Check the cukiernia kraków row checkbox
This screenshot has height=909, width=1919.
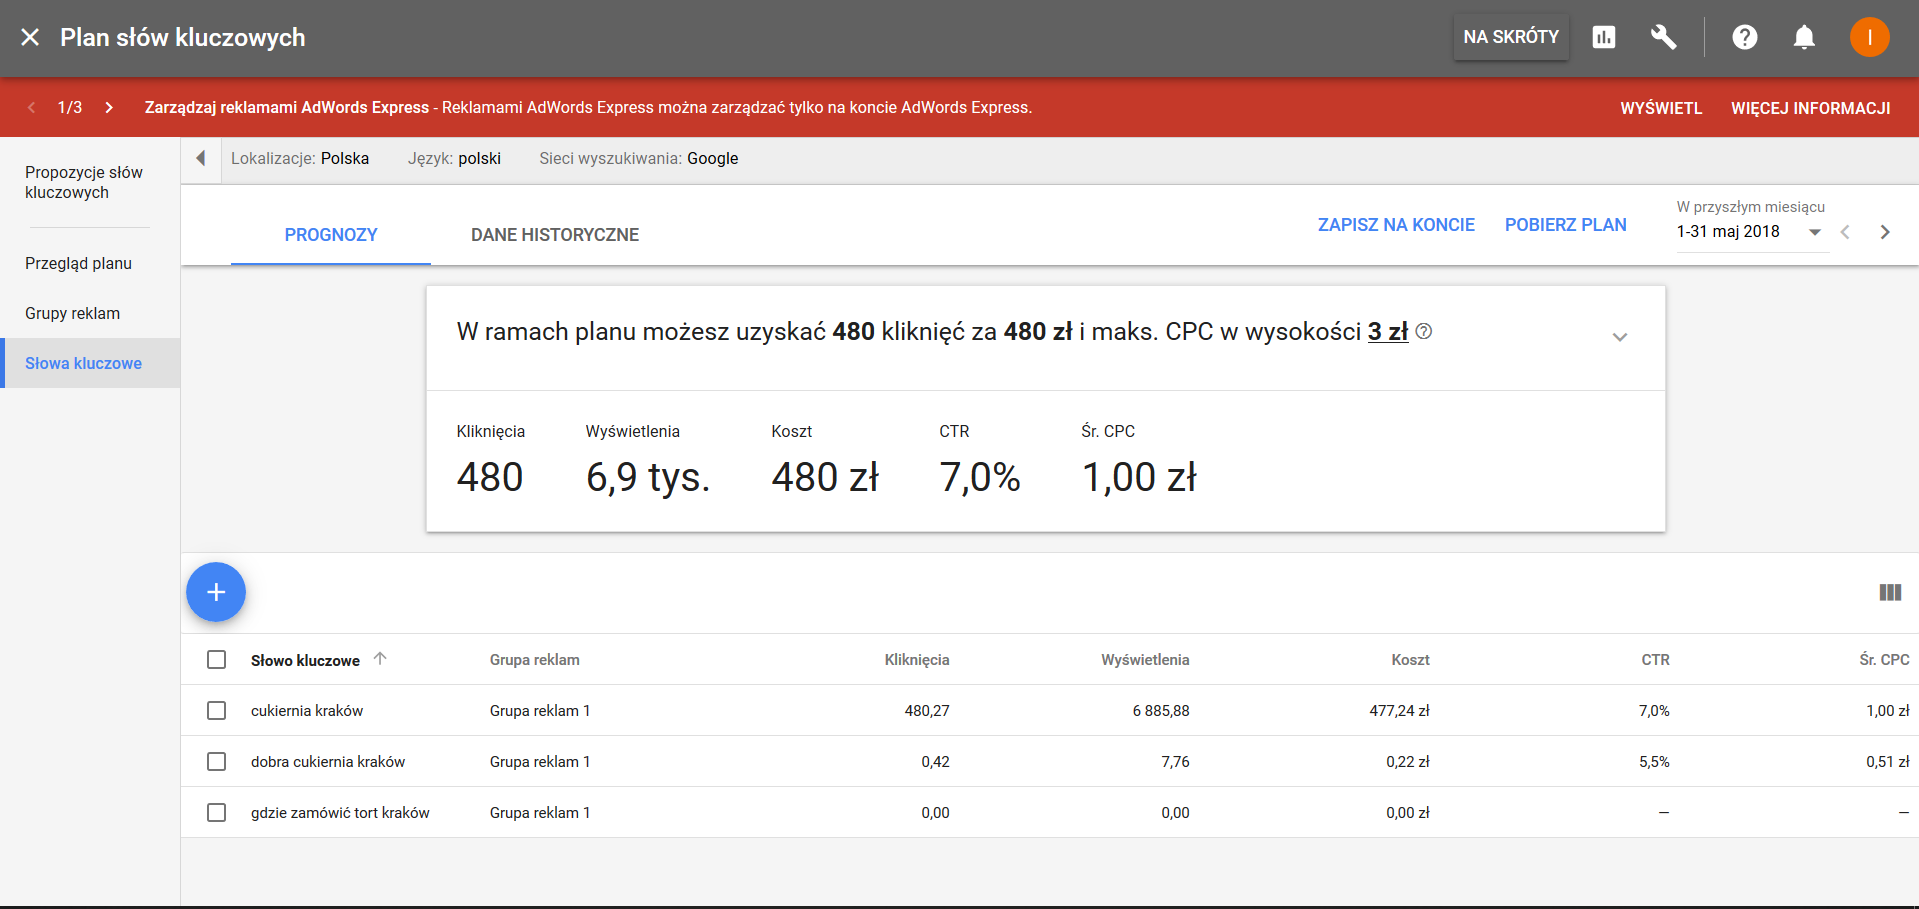pos(216,710)
